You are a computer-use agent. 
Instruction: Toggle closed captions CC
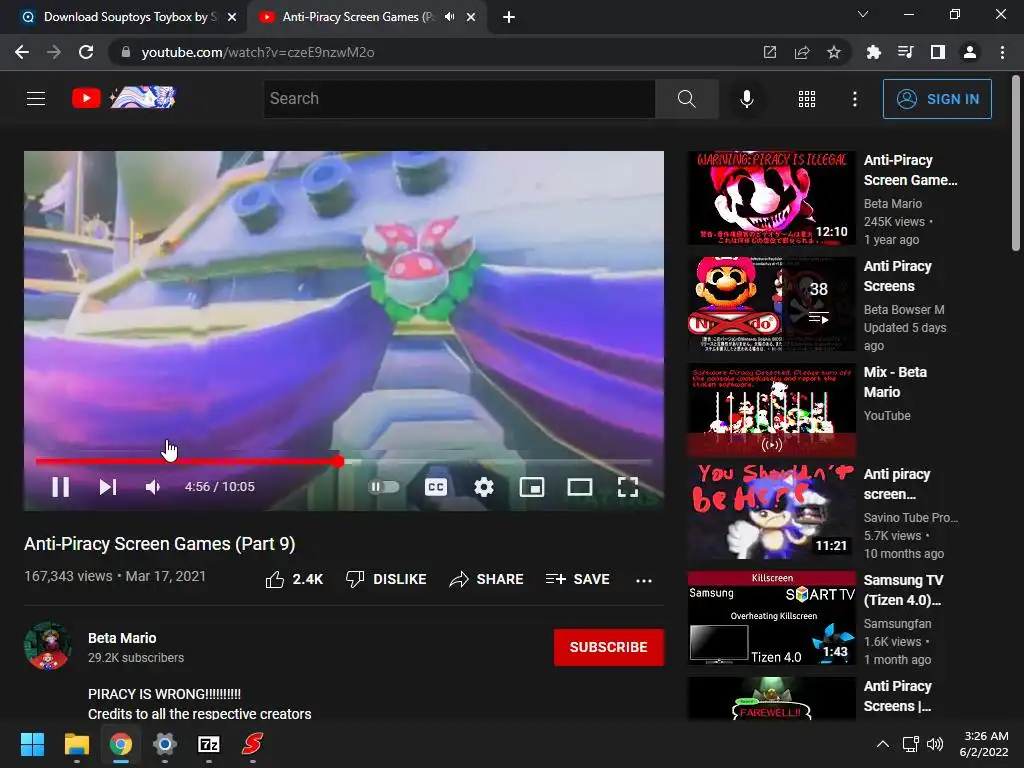(x=436, y=487)
